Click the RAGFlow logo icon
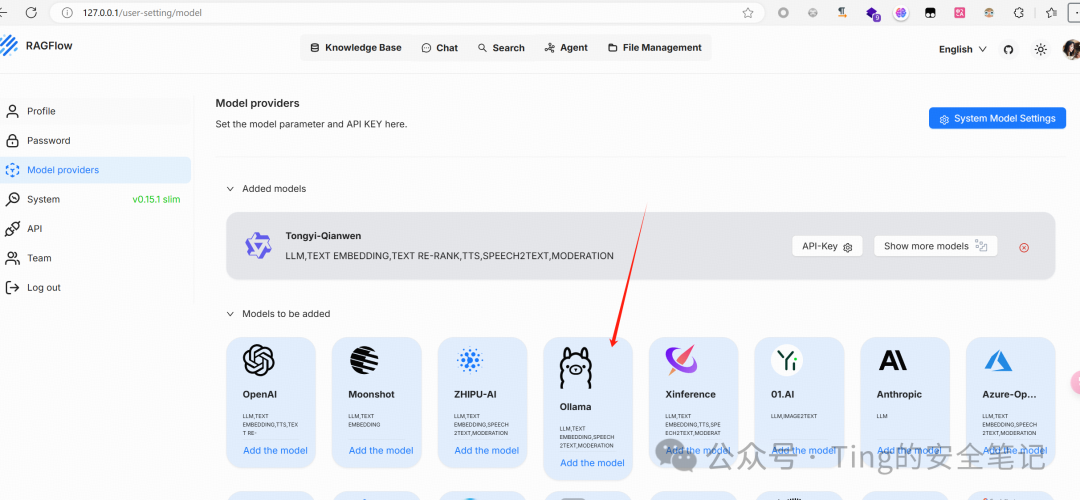The image size is (1080, 500). coord(8,45)
